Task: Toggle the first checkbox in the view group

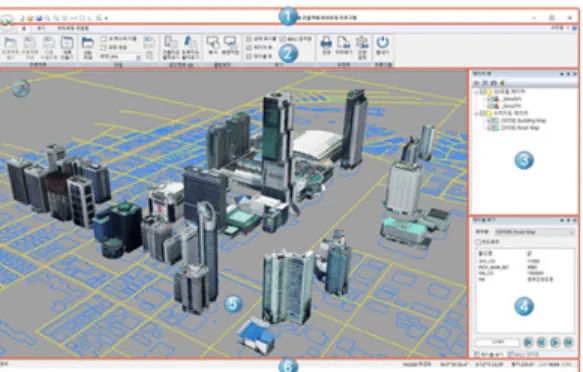Action: [249, 39]
